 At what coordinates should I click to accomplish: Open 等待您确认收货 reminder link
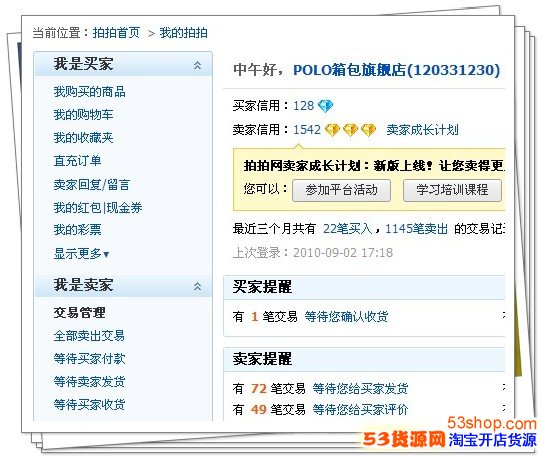(346, 317)
